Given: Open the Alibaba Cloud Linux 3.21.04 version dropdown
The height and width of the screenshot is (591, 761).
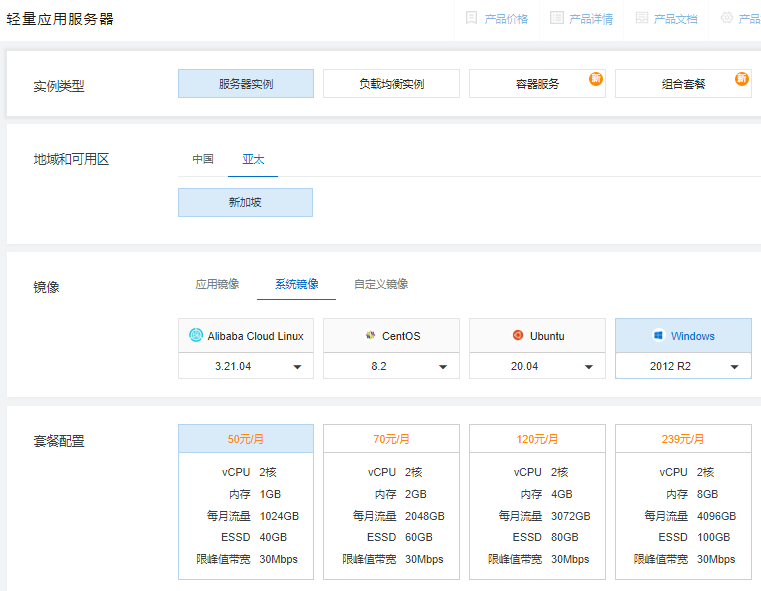Looking at the screenshot, I should [246, 366].
